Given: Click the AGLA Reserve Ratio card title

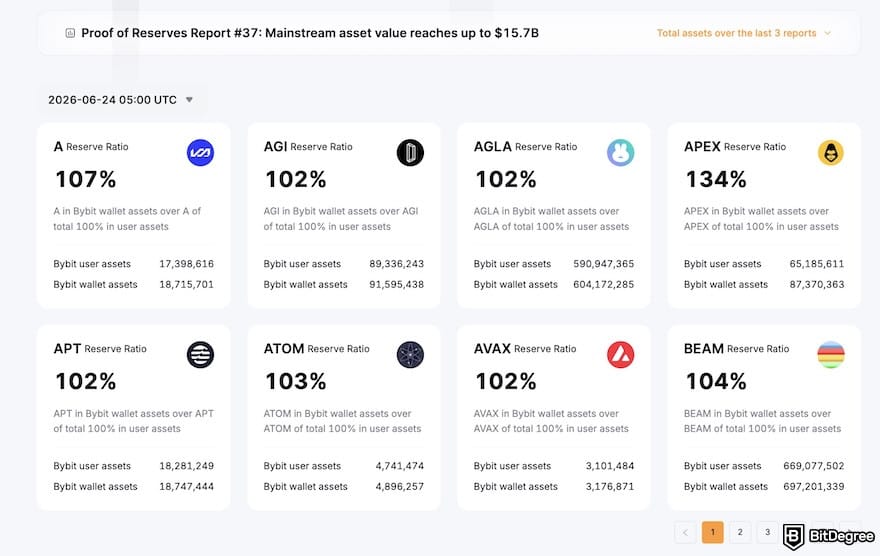Looking at the screenshot, I should [x=525, y=146].
